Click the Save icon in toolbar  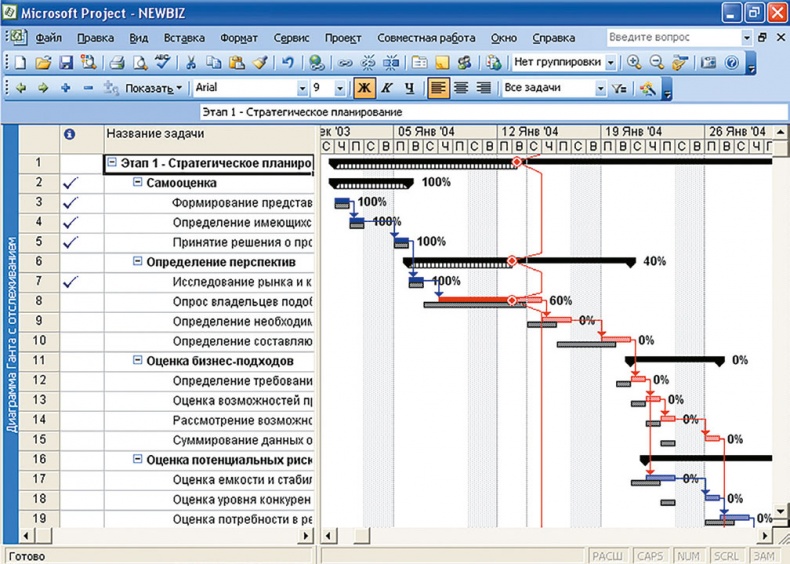[67, 62]
